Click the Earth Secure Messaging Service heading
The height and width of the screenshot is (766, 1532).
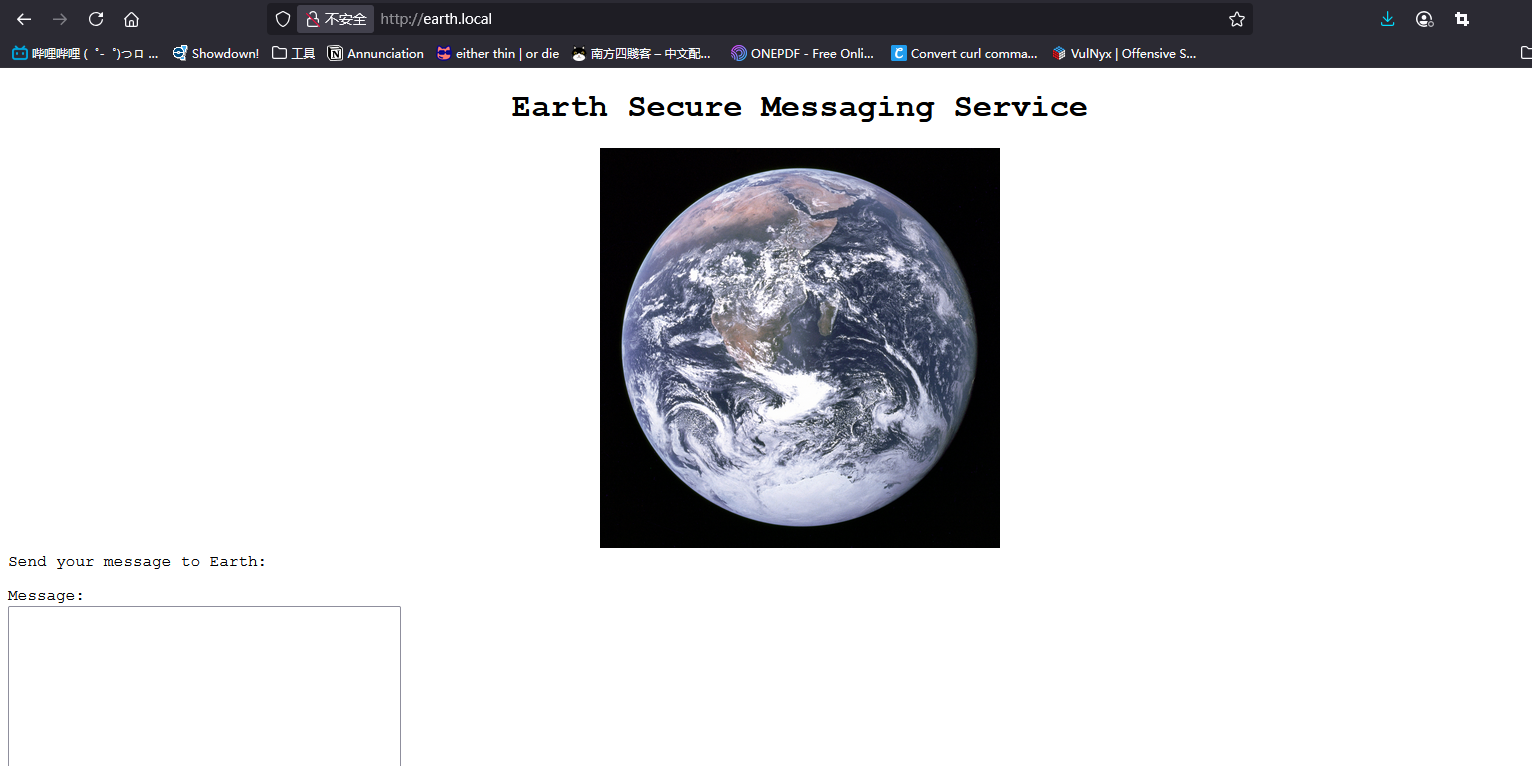799,107
